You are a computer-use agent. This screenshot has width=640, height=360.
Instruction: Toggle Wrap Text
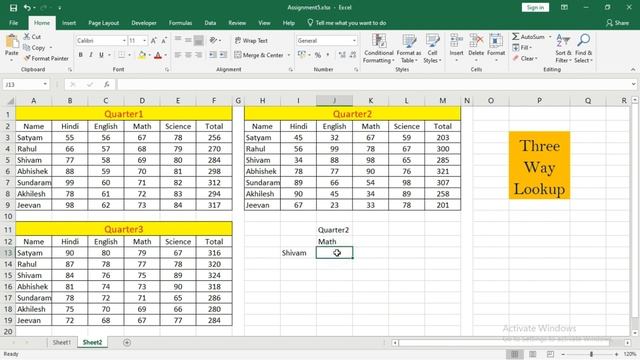point(251,41)
